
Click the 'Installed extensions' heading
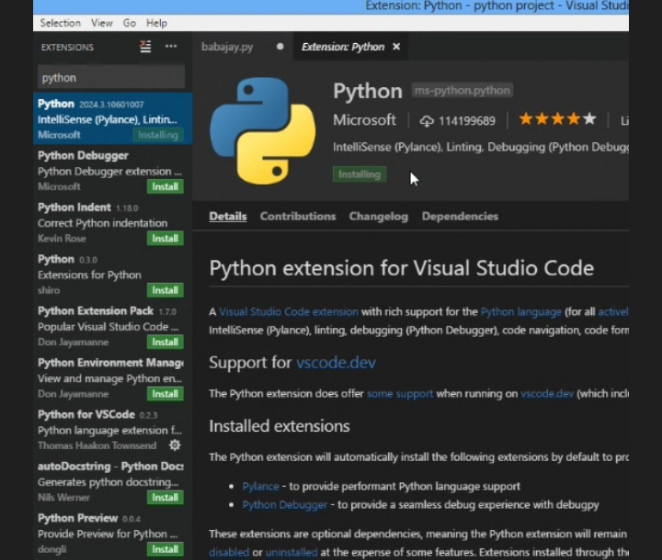point(279,426)
